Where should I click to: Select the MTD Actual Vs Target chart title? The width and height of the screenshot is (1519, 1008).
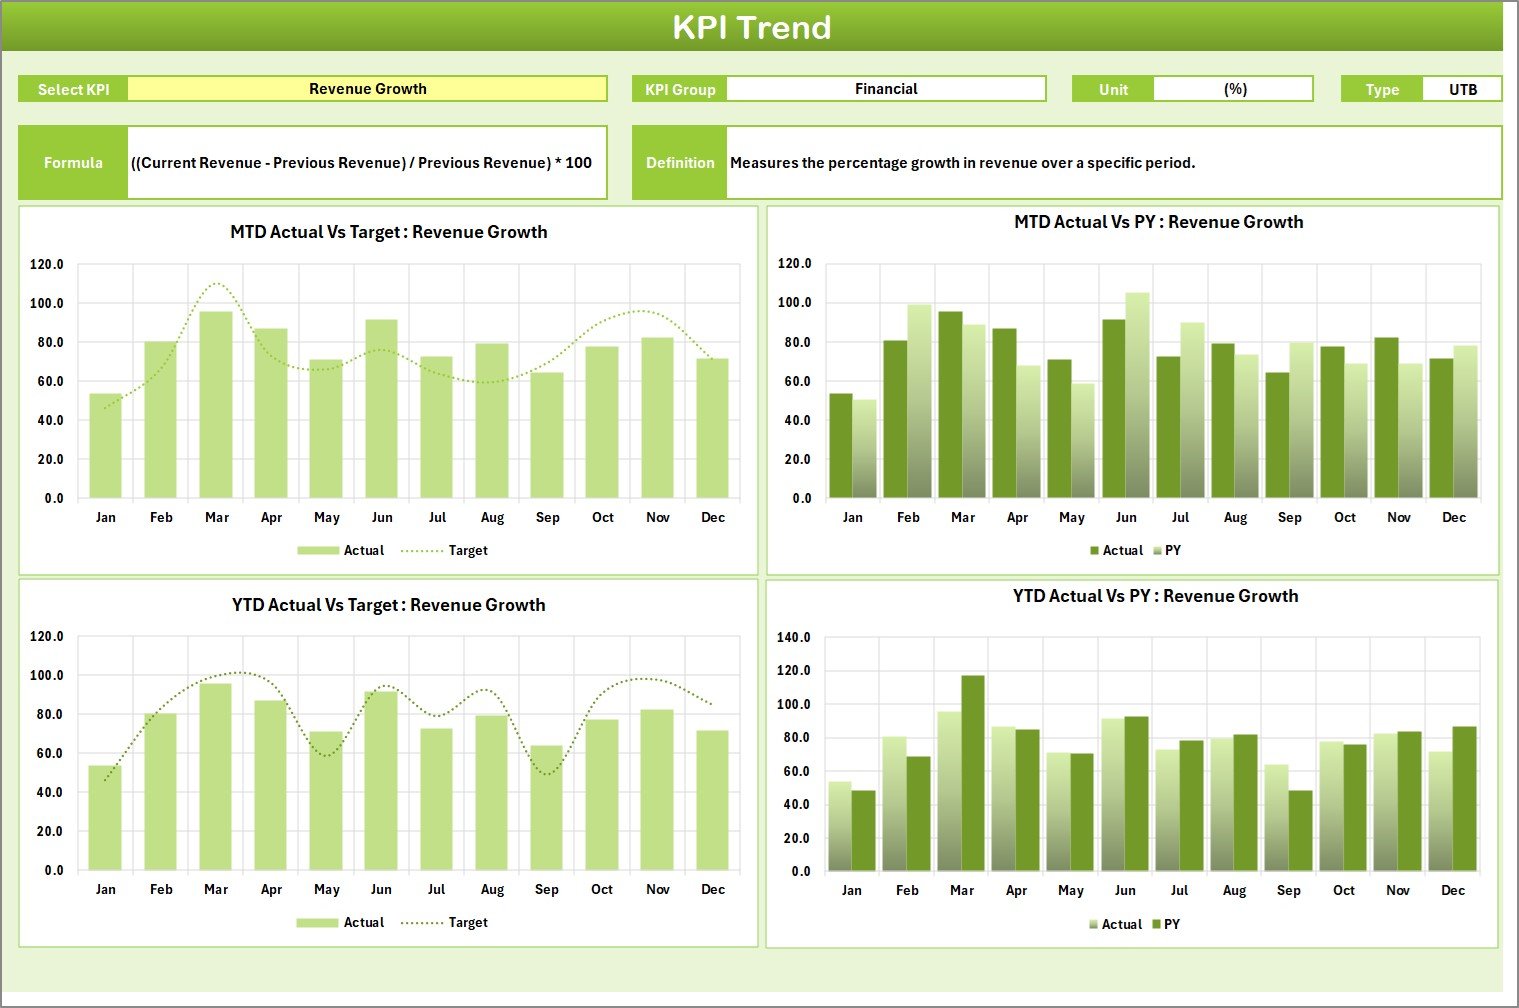(x=388, y=231)
